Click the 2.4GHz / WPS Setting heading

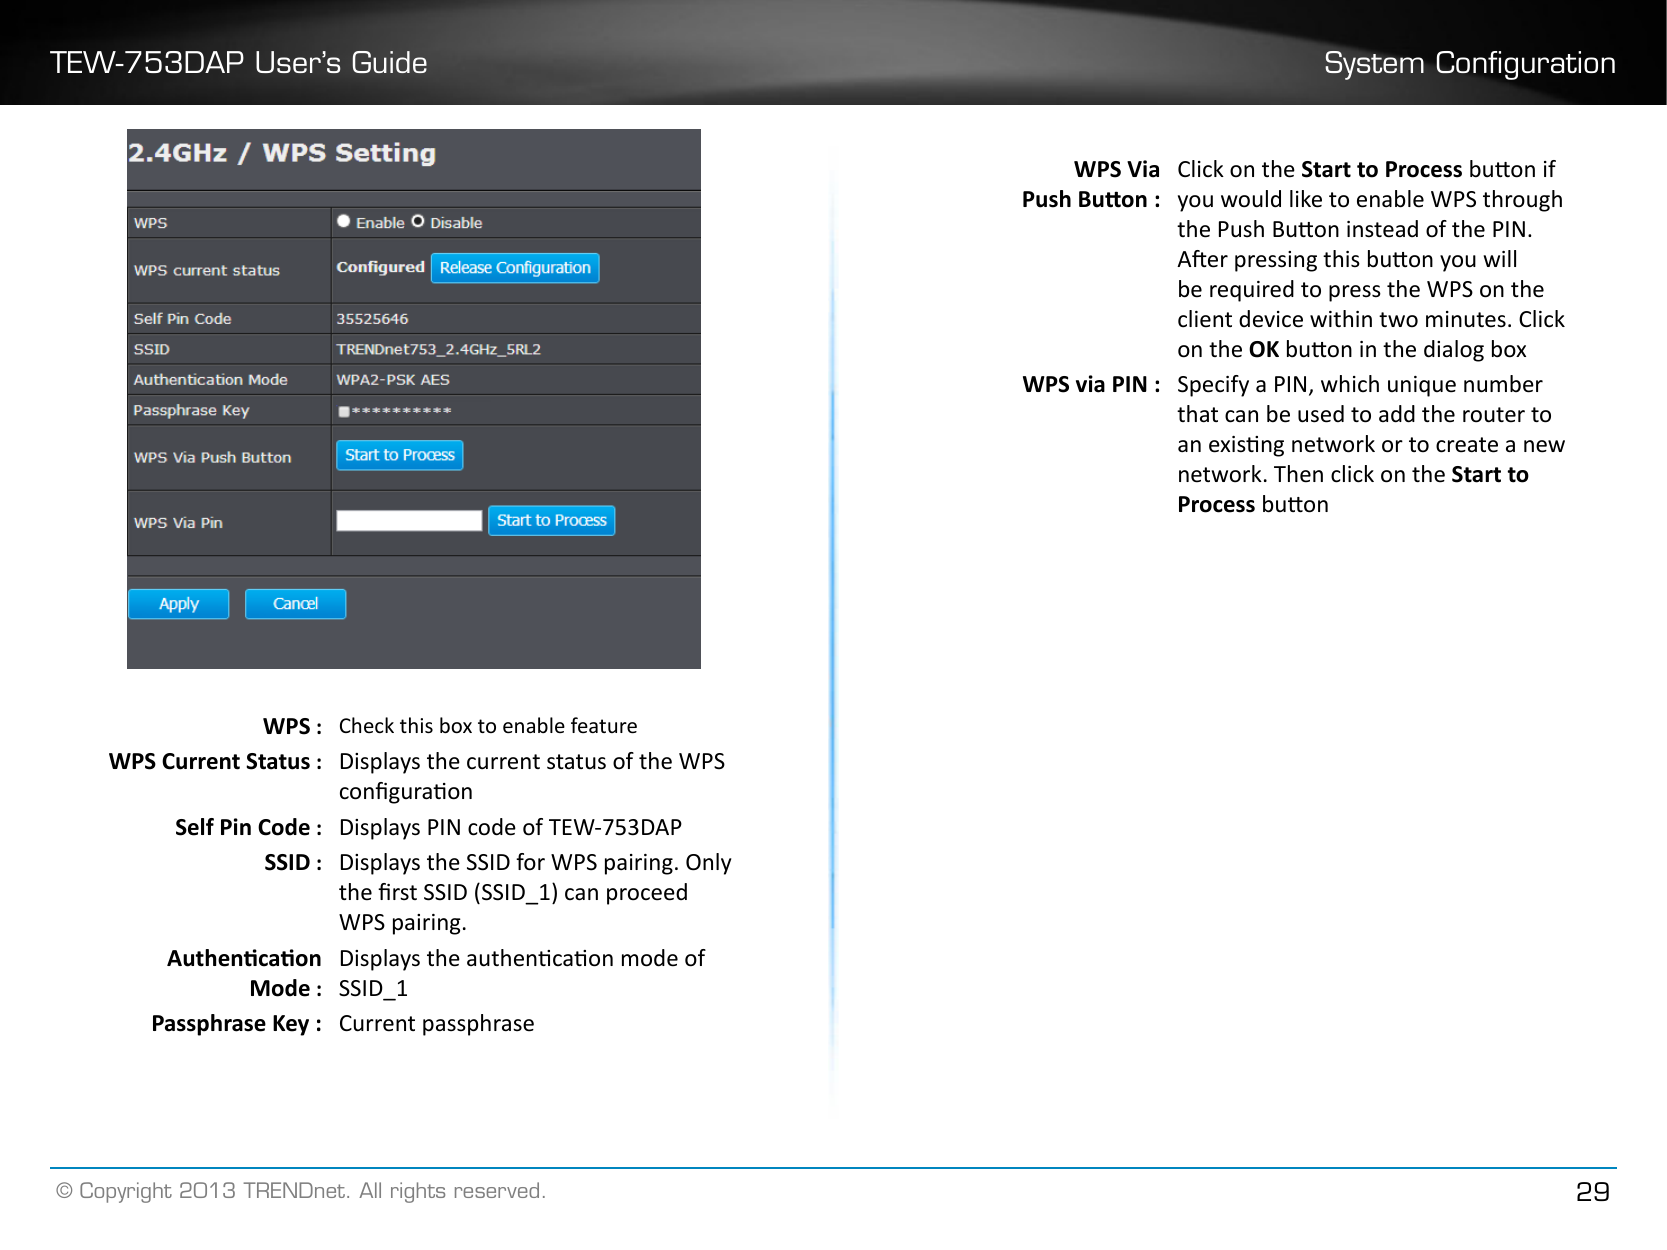282,153
